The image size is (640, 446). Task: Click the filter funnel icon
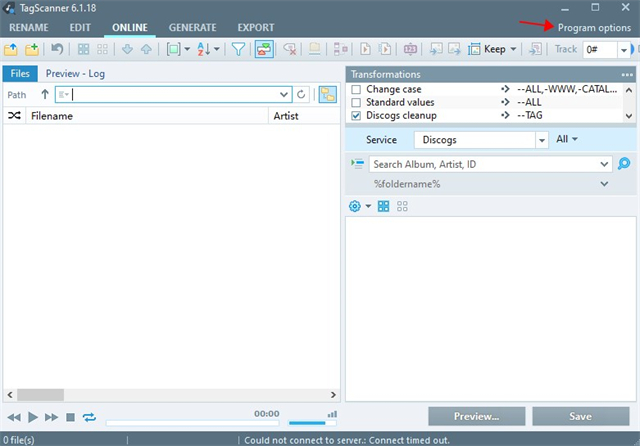pyautogui.click(x=239, y=48)
